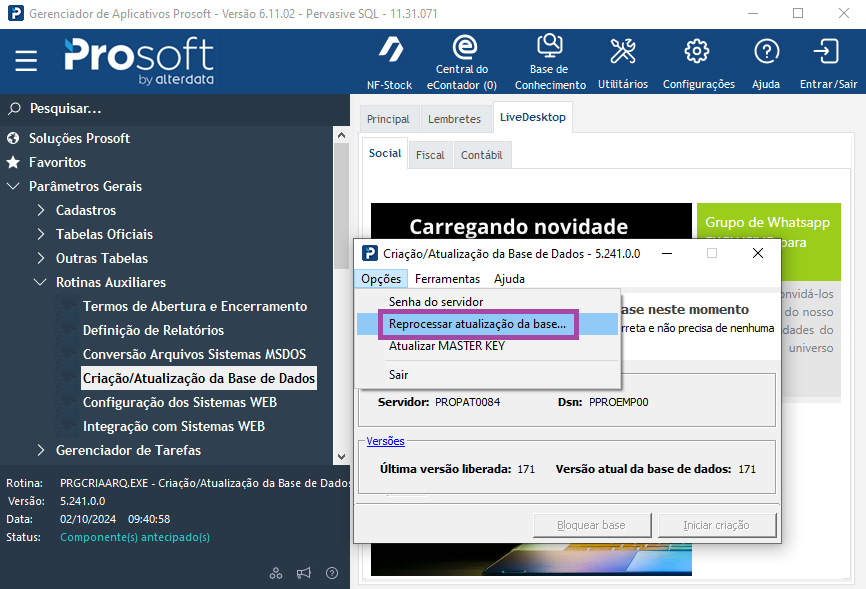The height and width of the screenshot is (589, 866).
Task: Click the Pesquisar search field
Action: (x=175, y=108)
